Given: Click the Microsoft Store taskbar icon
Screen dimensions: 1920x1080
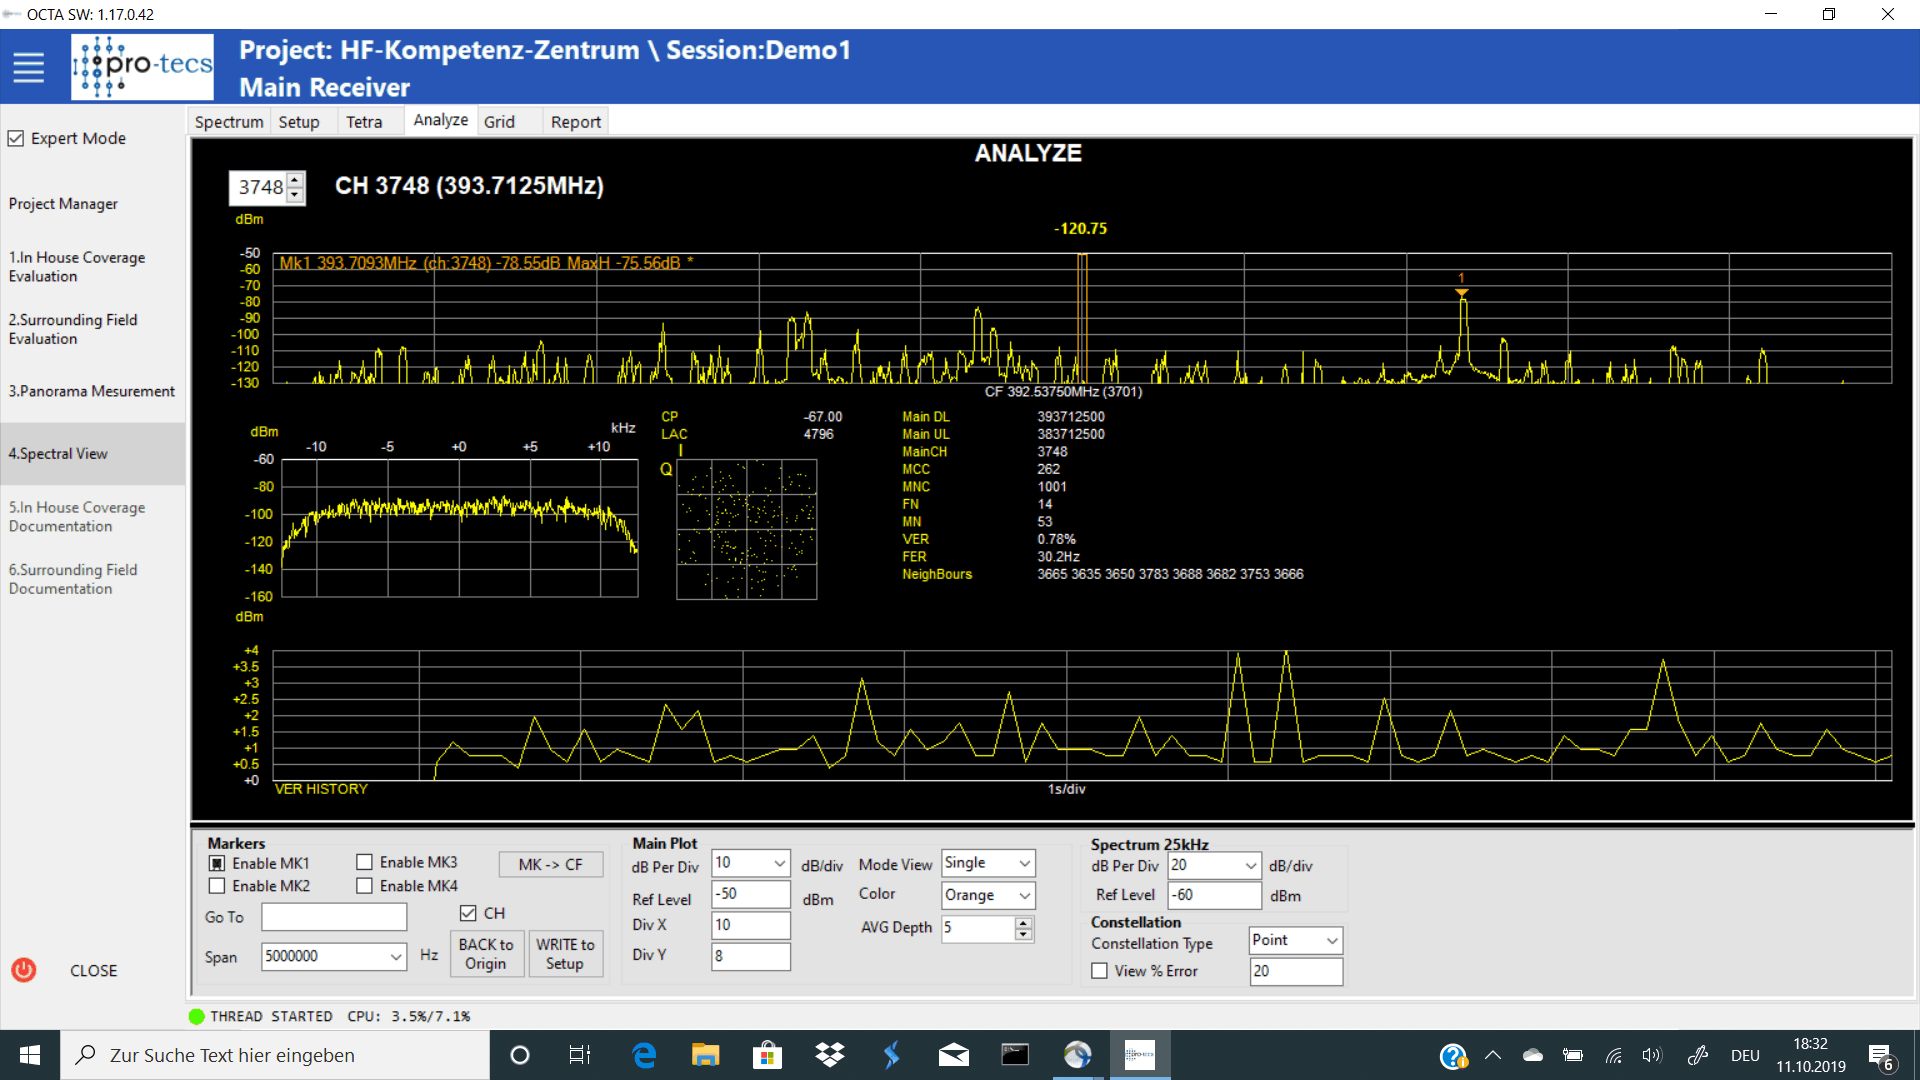Looking at the screenshot, I should click(767, 1055).
